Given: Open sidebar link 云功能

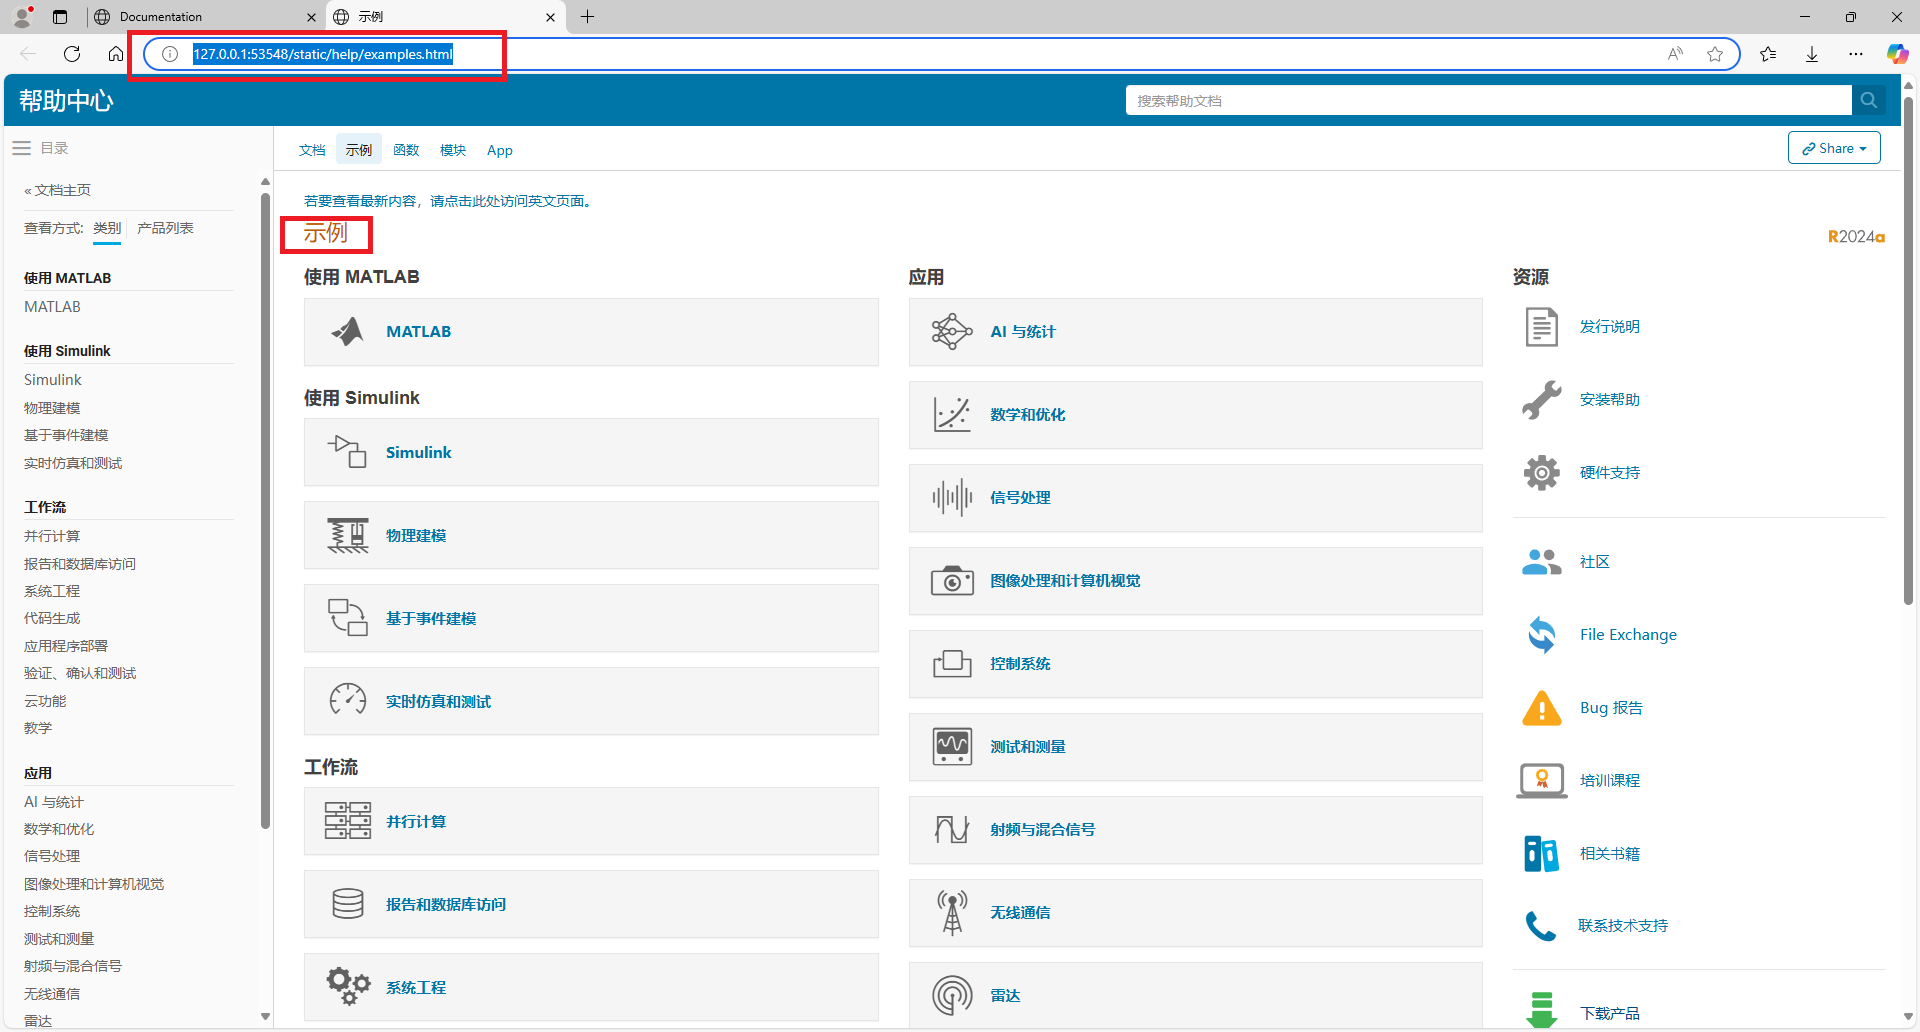Looking at the screenshot, I should 45,701.
